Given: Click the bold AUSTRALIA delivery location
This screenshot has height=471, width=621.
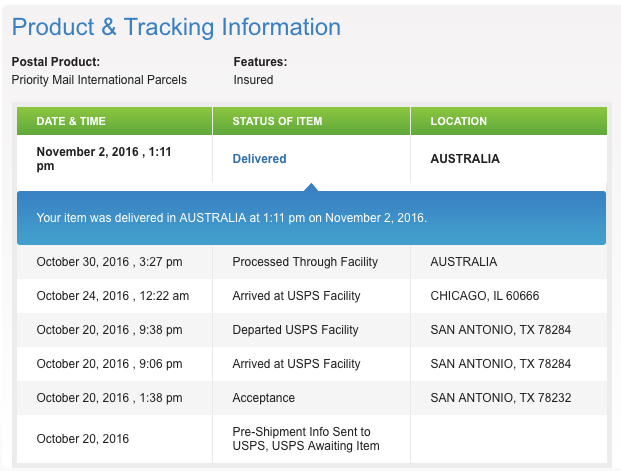Looking at the screenshot, I should pyautogui.click(x=465, y=159).
